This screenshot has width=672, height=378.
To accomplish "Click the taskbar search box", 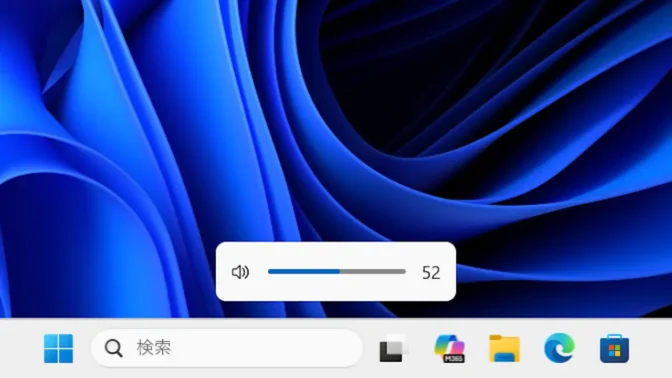I will point(227,348).
